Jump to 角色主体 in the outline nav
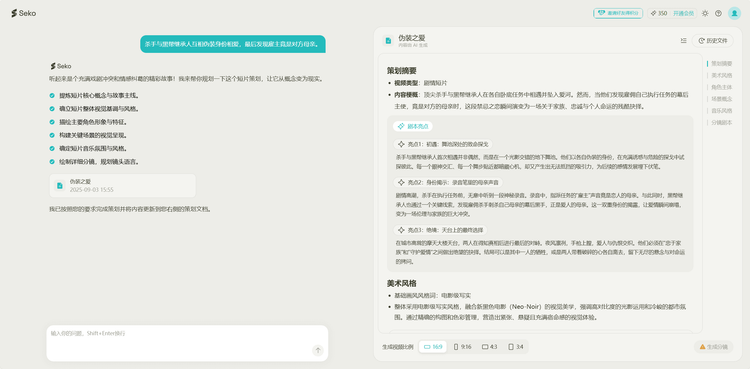 pos(721,87)
